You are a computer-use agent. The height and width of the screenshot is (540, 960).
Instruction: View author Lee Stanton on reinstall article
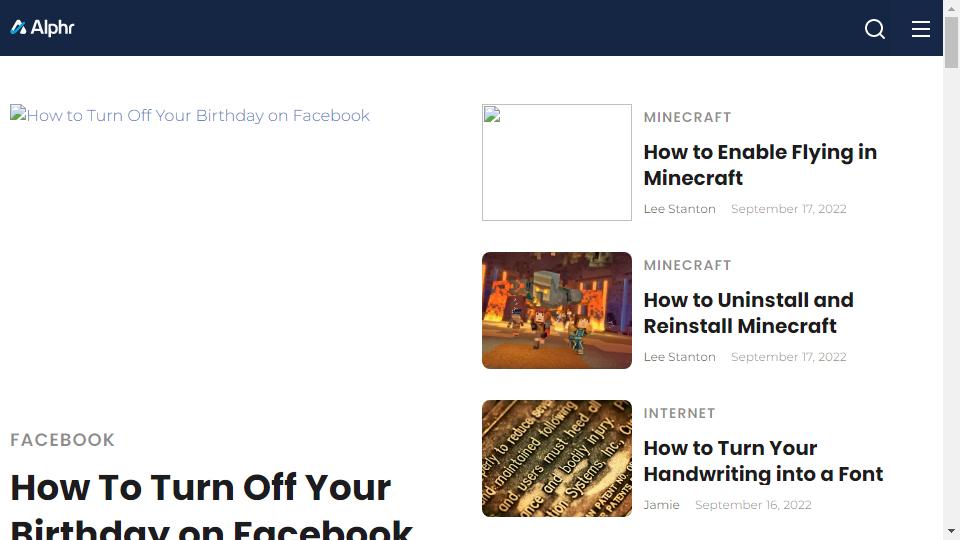click(679, 357)
